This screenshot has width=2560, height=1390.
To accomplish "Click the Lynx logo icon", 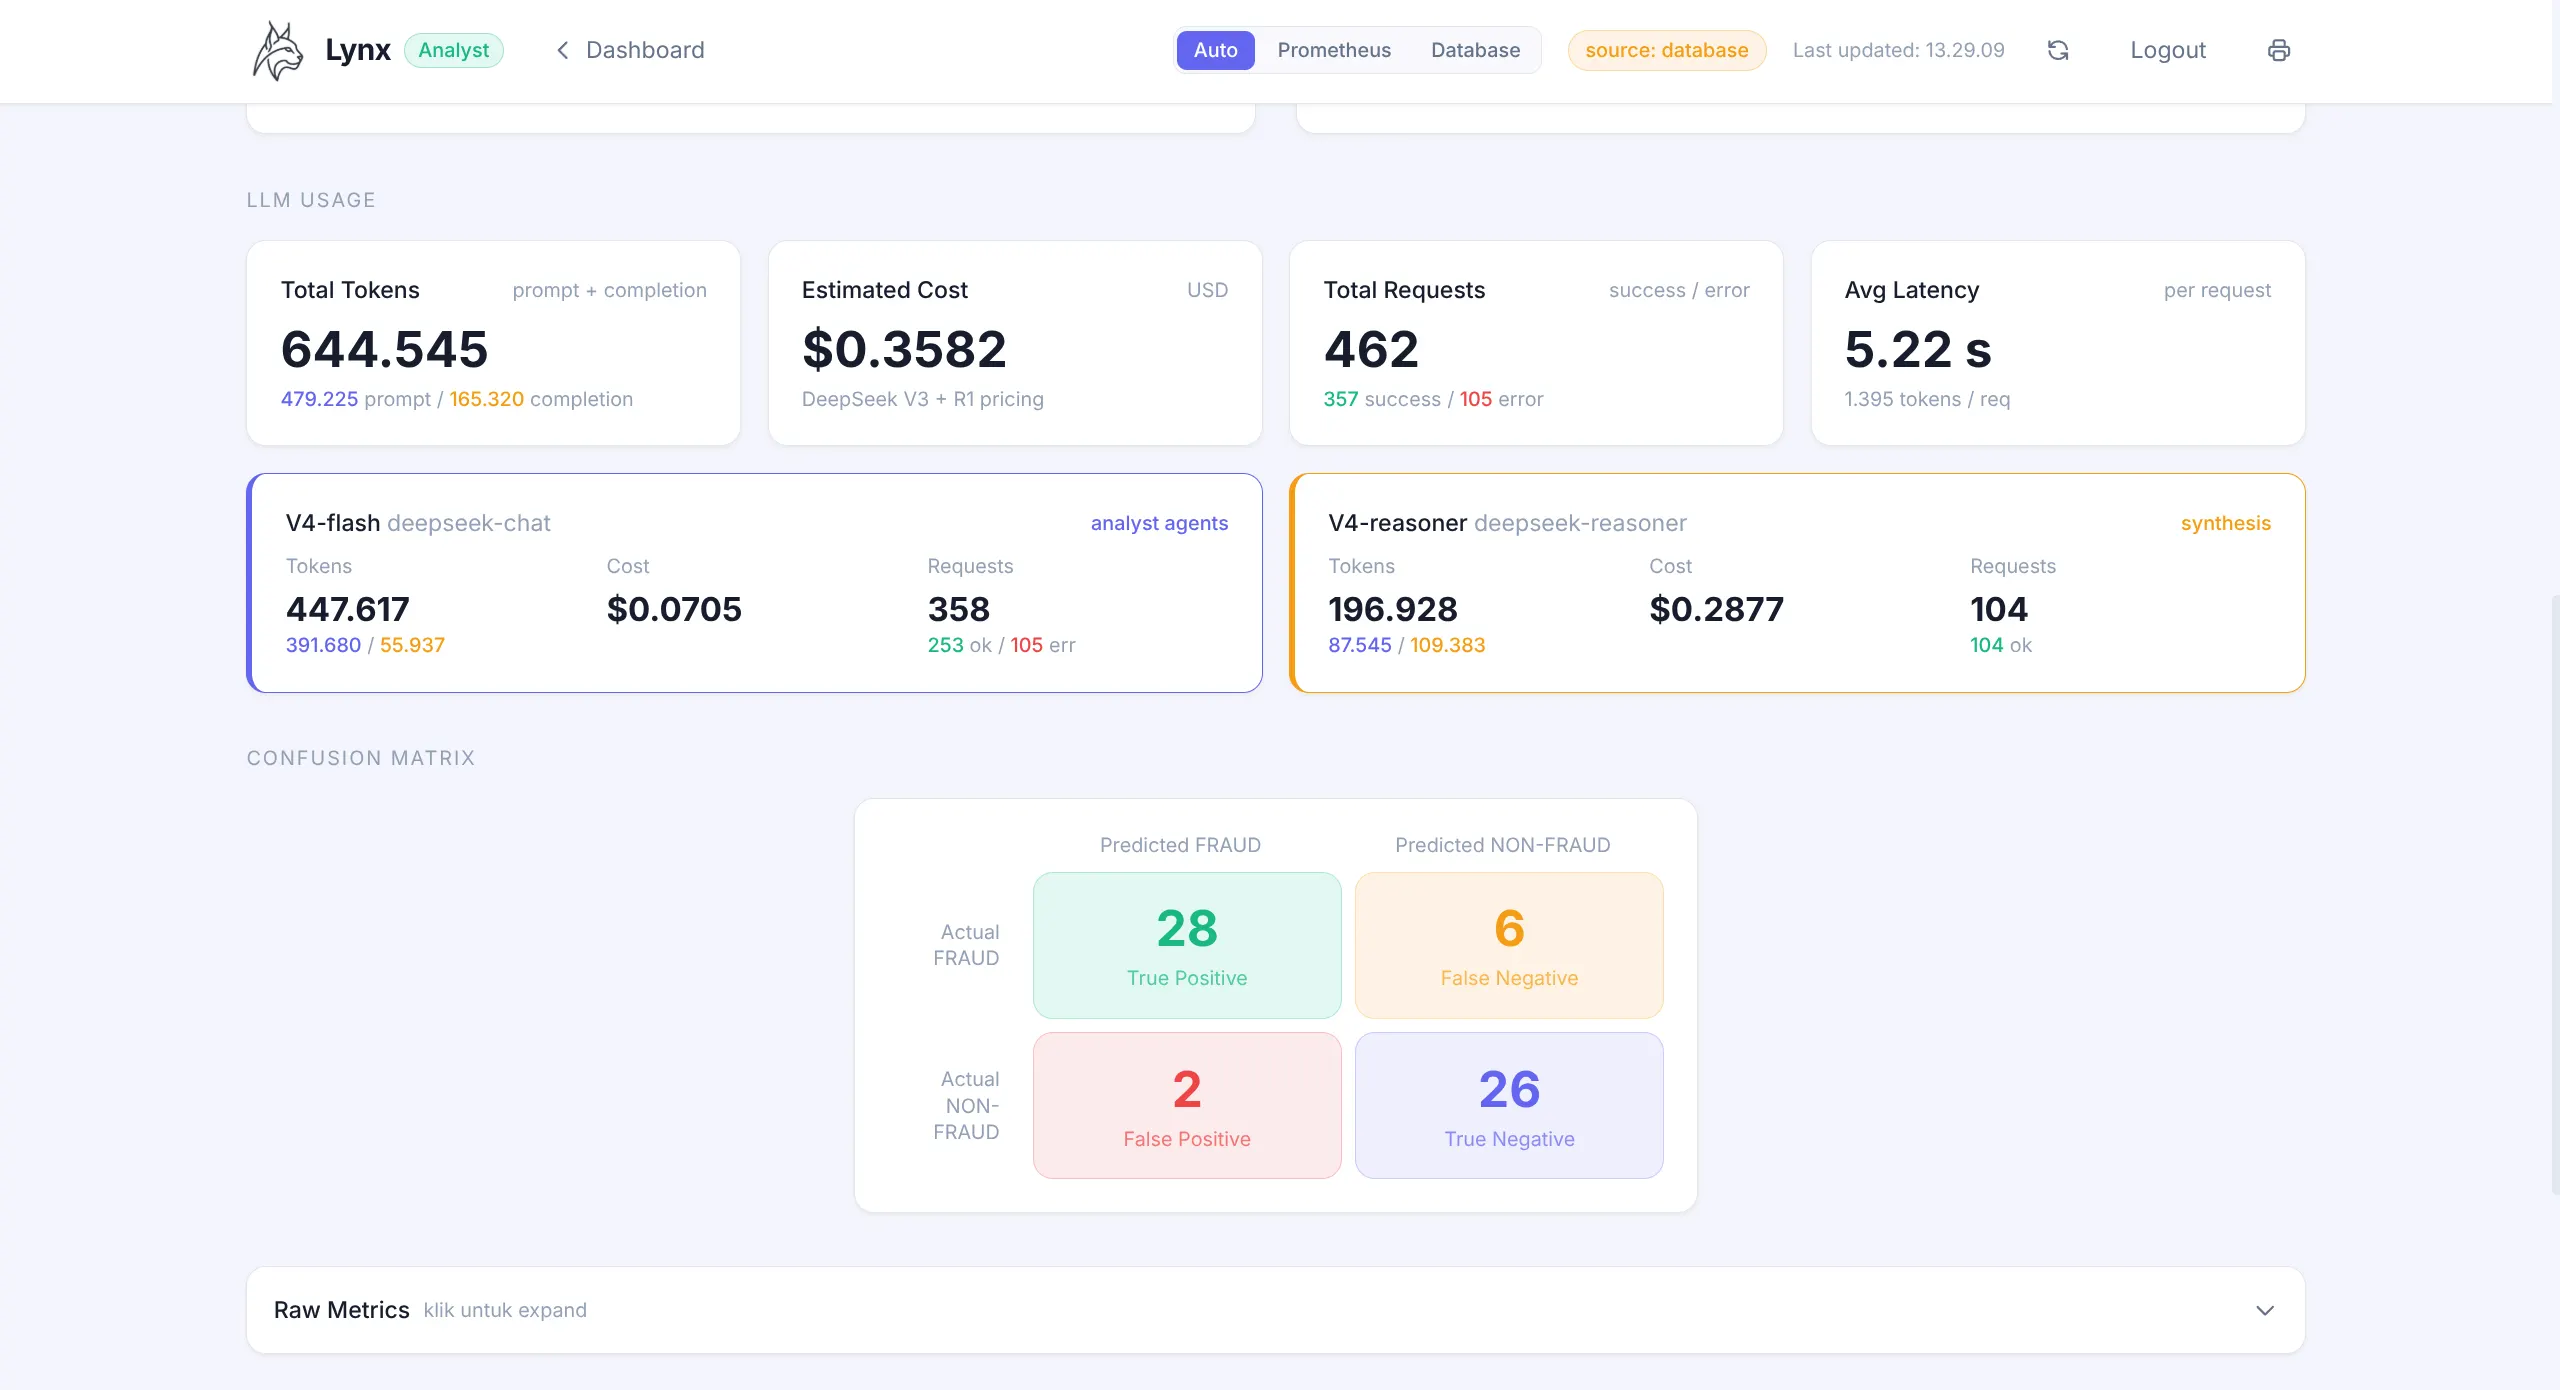I will point(278,50).
